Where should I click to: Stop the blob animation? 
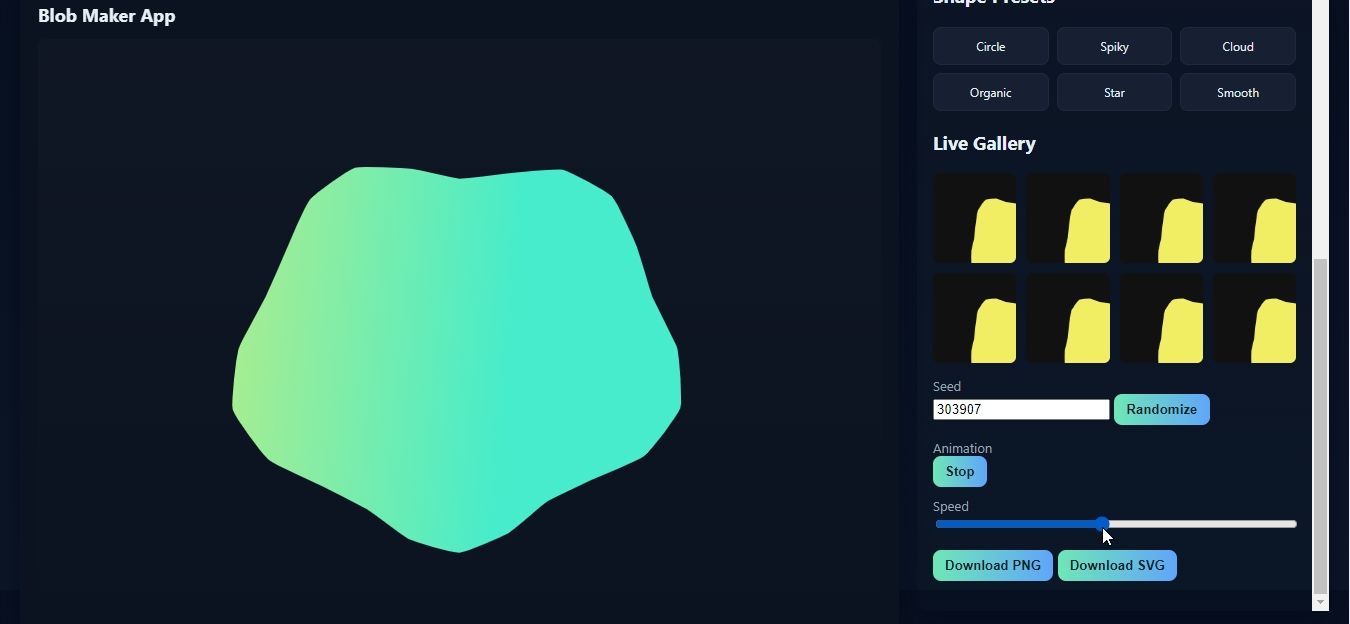959,471
